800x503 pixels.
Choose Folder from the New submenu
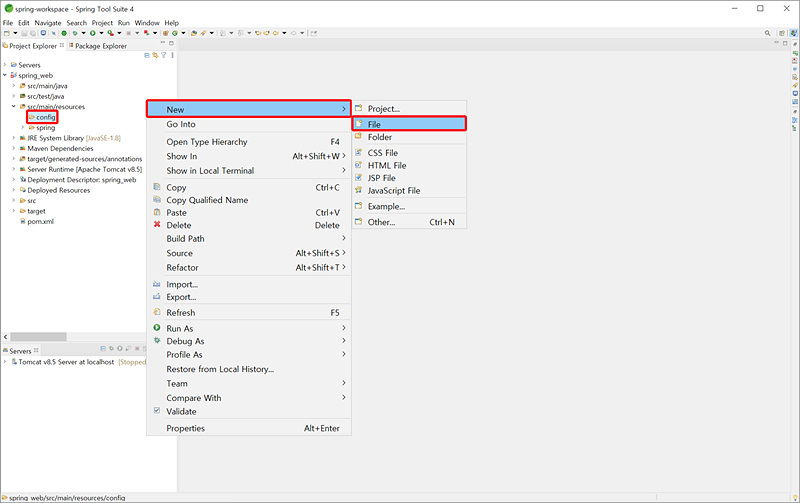click(409, 137)
